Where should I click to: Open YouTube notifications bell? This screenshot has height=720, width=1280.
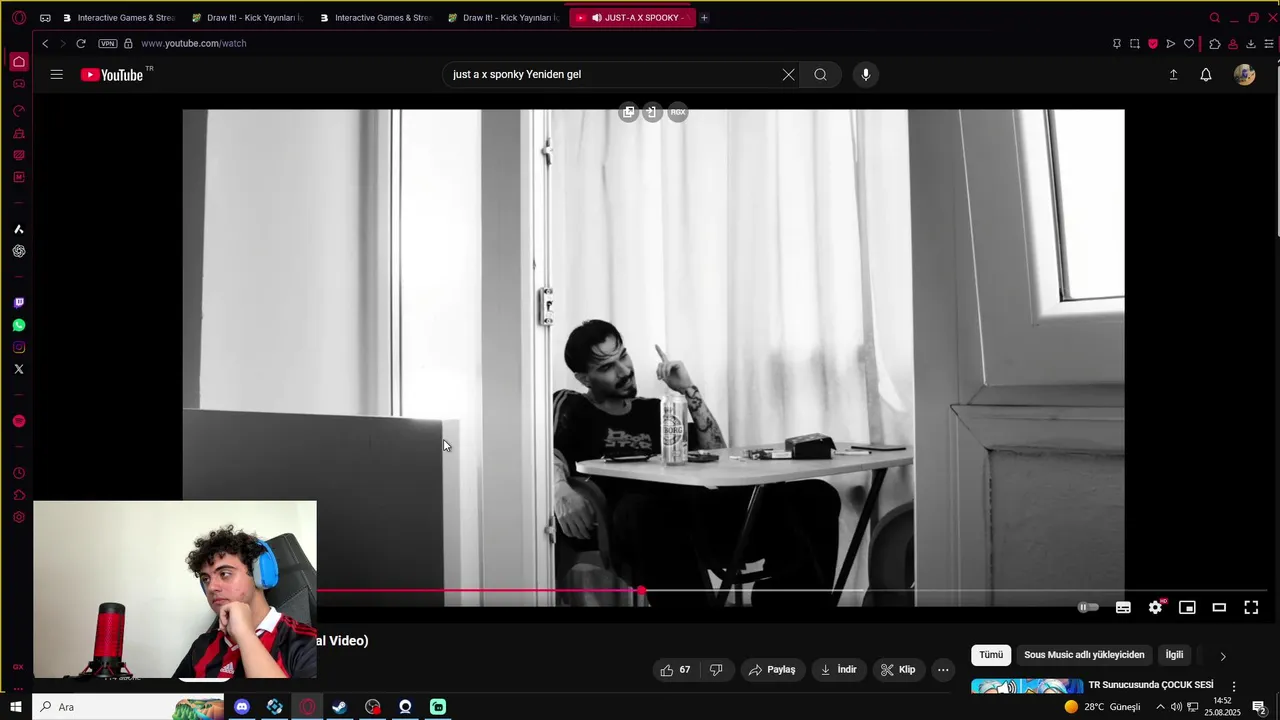coord(1206,74)
